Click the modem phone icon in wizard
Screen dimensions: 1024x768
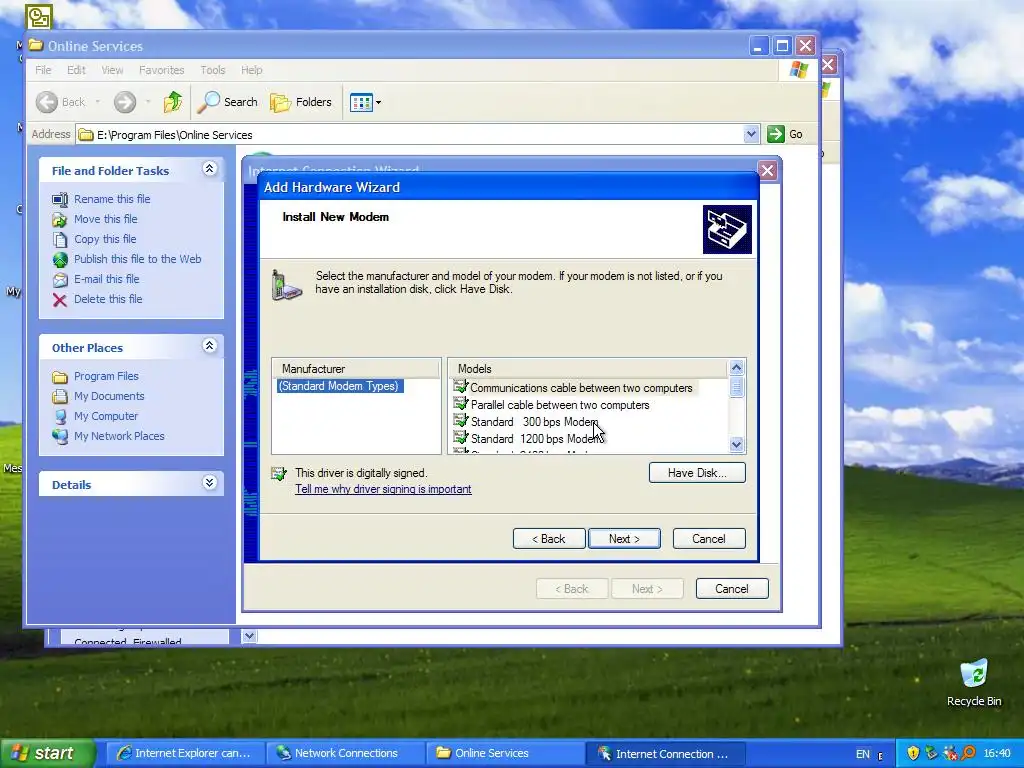286,285
